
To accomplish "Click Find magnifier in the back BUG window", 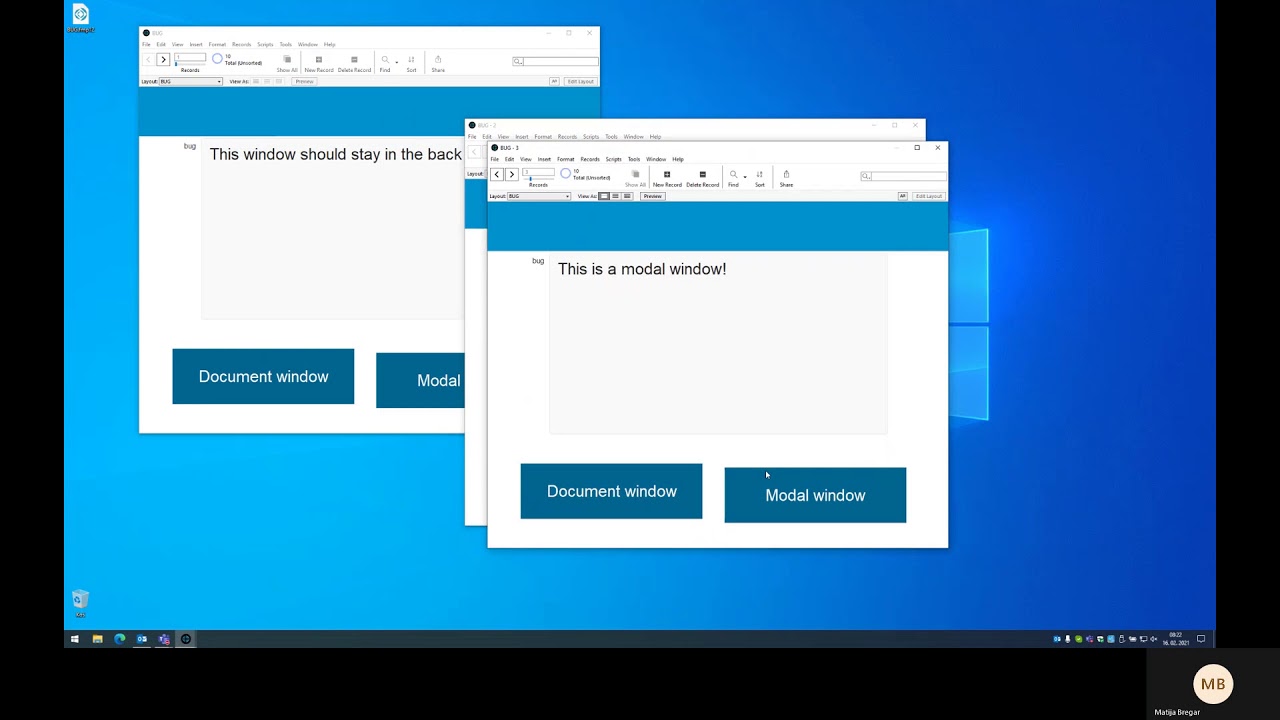I will point(385,60).
